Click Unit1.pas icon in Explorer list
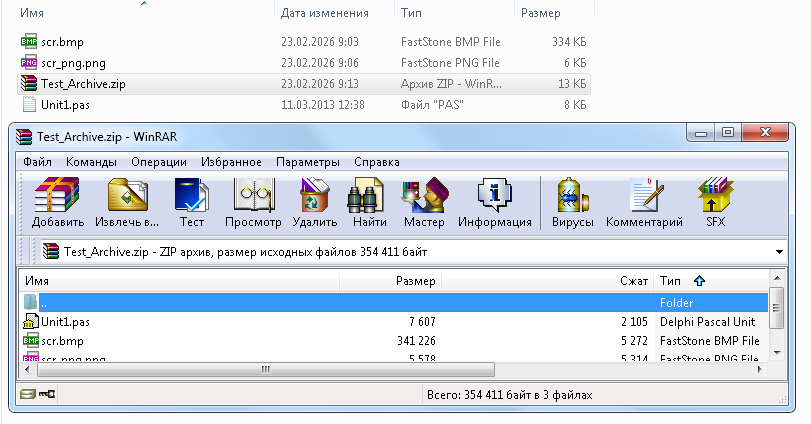This screenshot has width=811, height=424. [29, 104]
